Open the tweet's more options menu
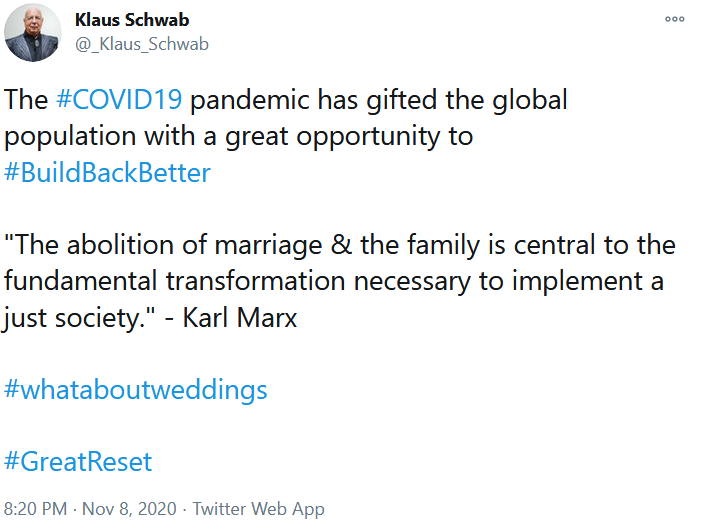This screenshot has width=703, height=522. click(675, 20)
